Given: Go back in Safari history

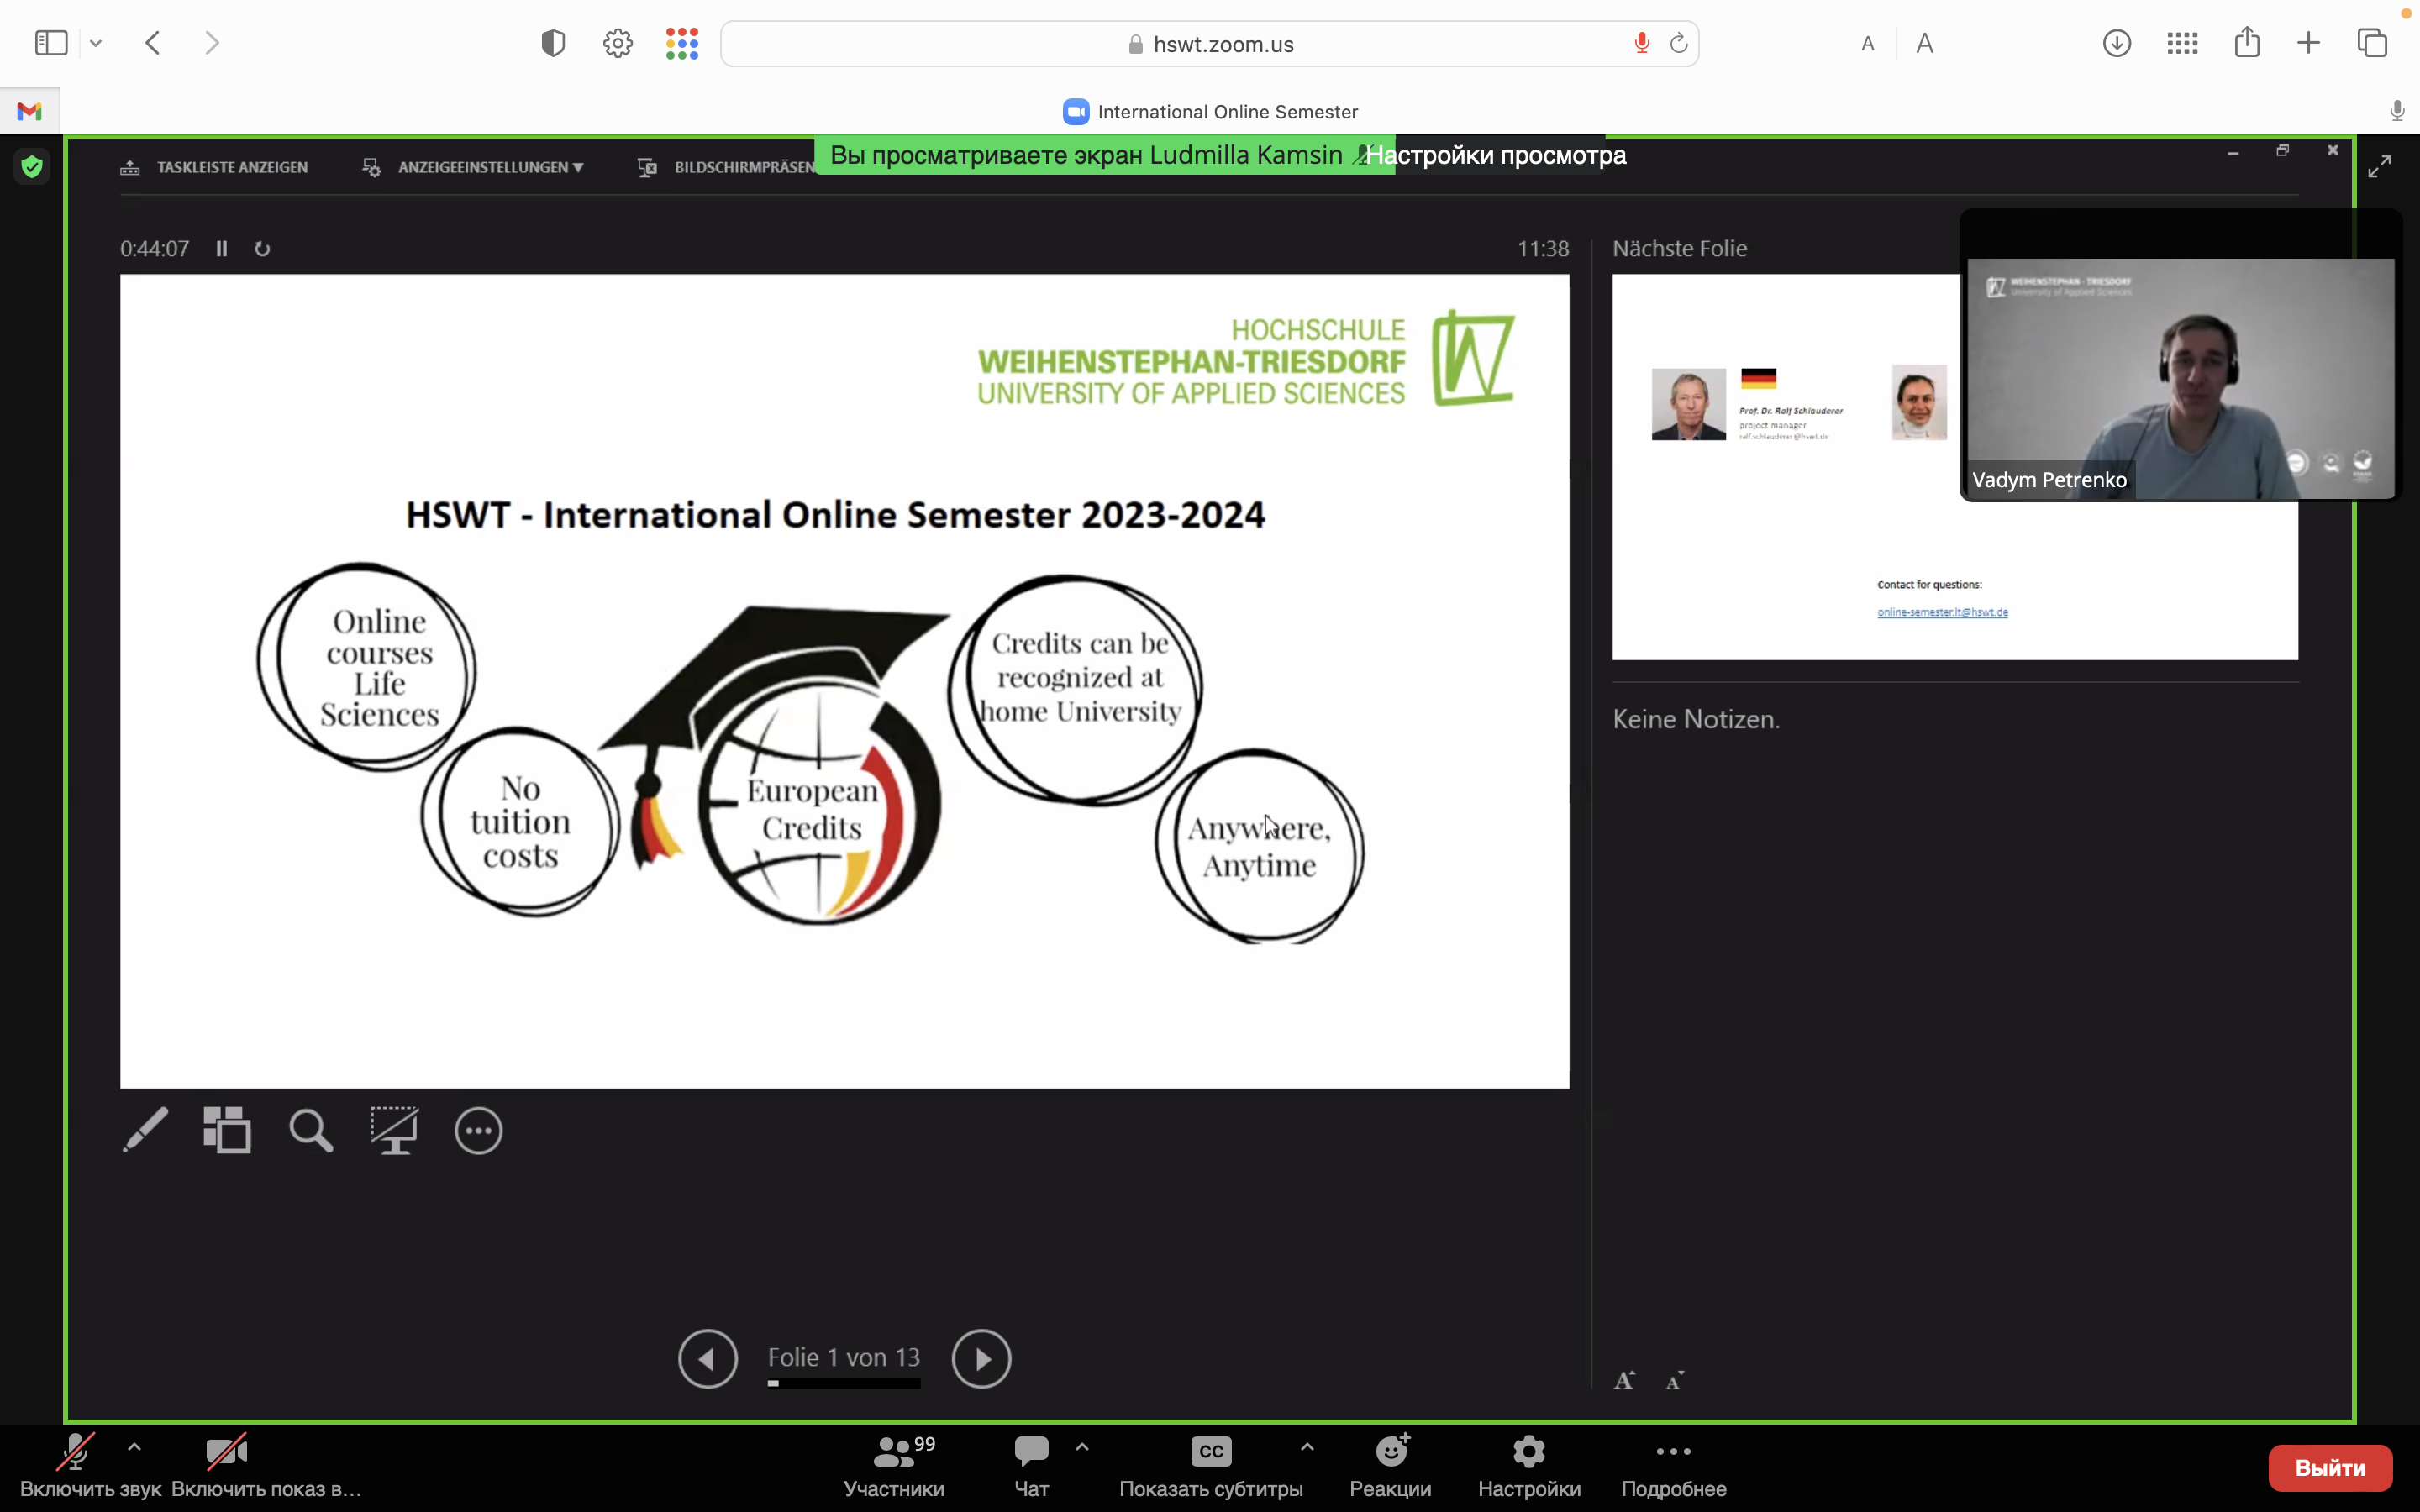Looking at the screenshot, I should tap(153, 43).
